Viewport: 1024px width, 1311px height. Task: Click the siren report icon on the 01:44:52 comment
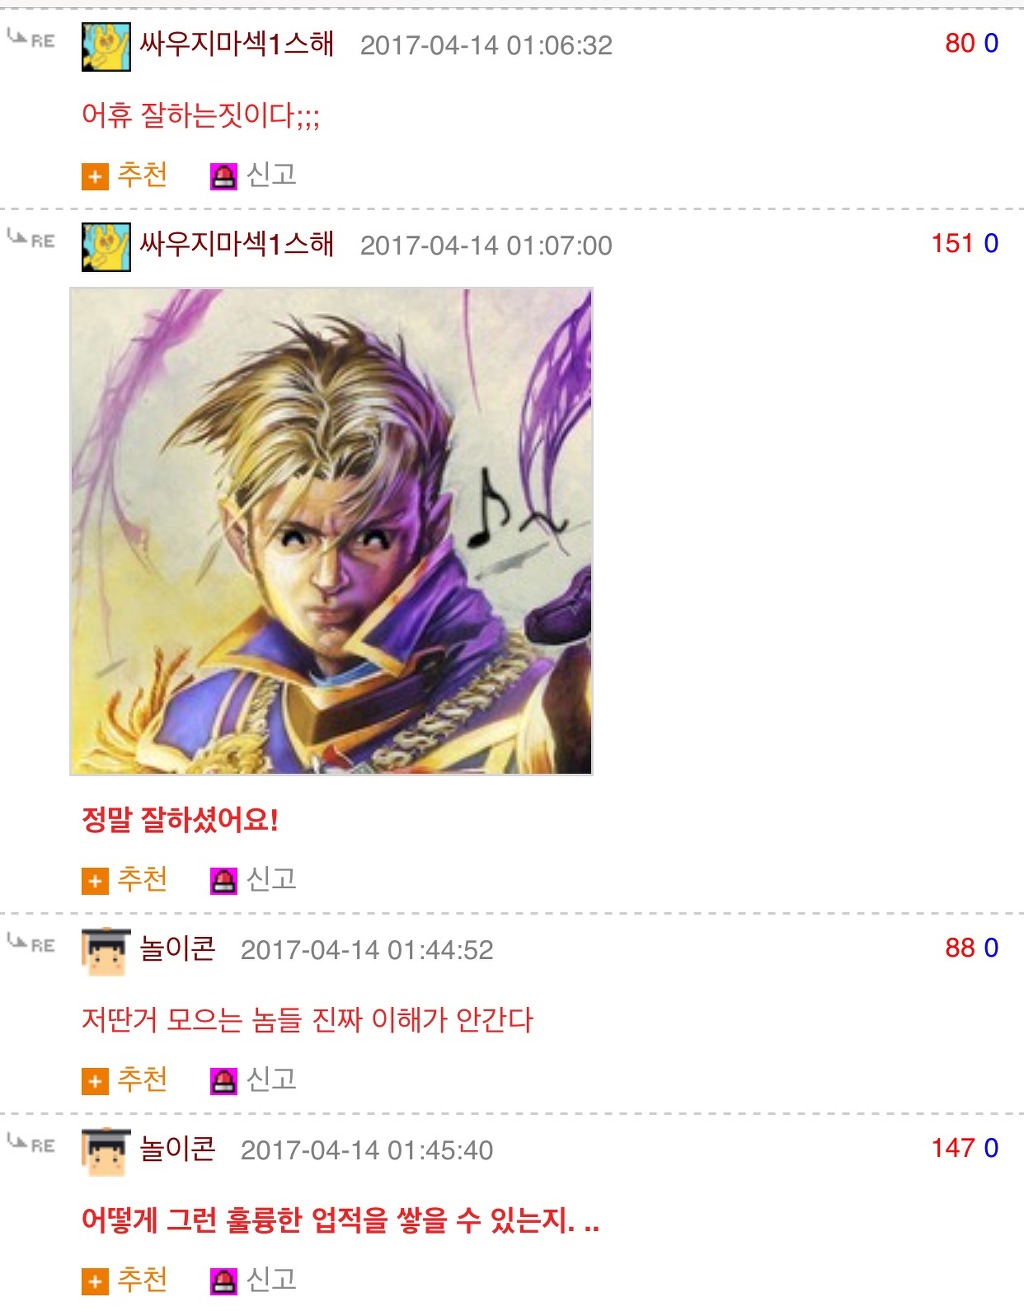[x=224, y=1081]
